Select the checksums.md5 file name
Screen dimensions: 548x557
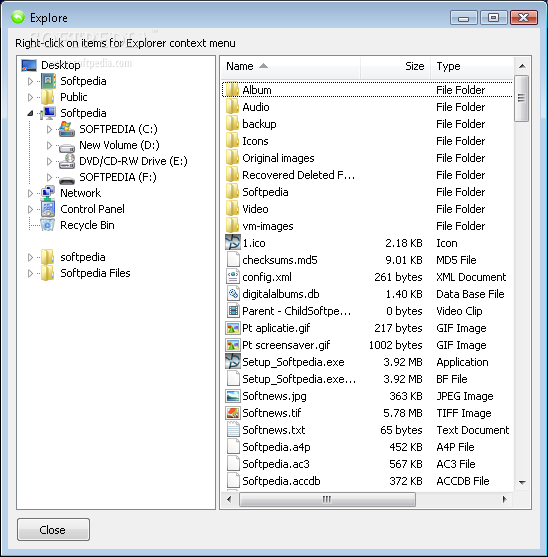[280, 260]
